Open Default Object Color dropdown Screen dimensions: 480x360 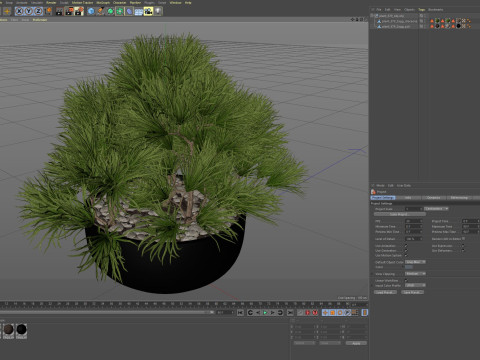tap(415, 262)
